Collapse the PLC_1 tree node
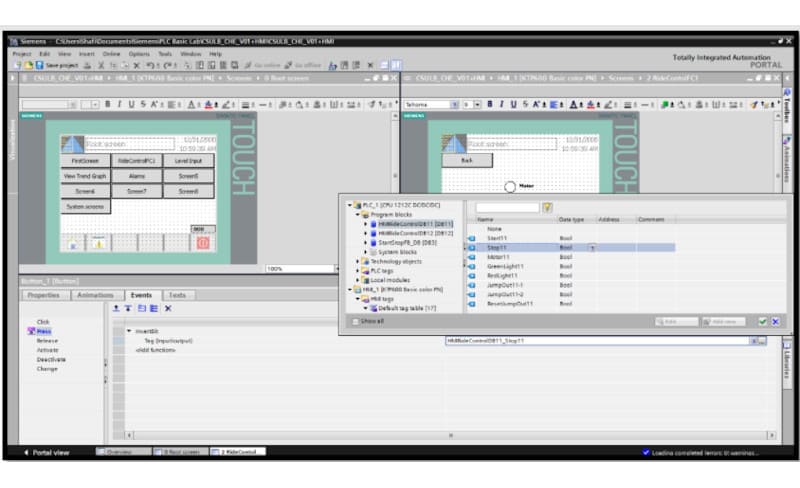800x488 pixels. pos(350,205)
